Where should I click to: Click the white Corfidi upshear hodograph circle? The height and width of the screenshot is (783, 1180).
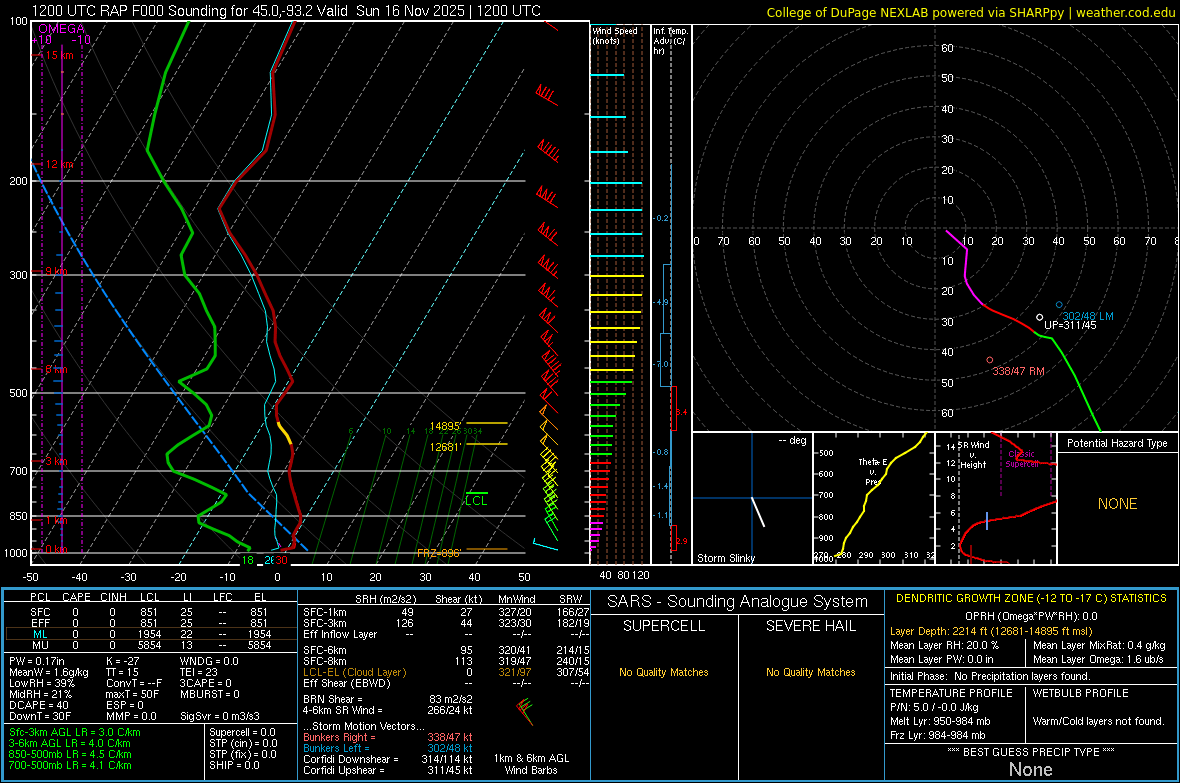click(1040, 318)
